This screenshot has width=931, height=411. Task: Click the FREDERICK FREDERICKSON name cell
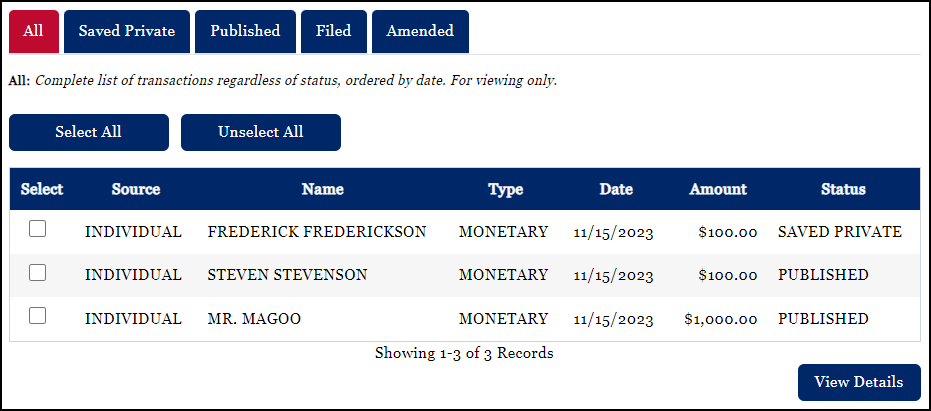coord(317,232)
